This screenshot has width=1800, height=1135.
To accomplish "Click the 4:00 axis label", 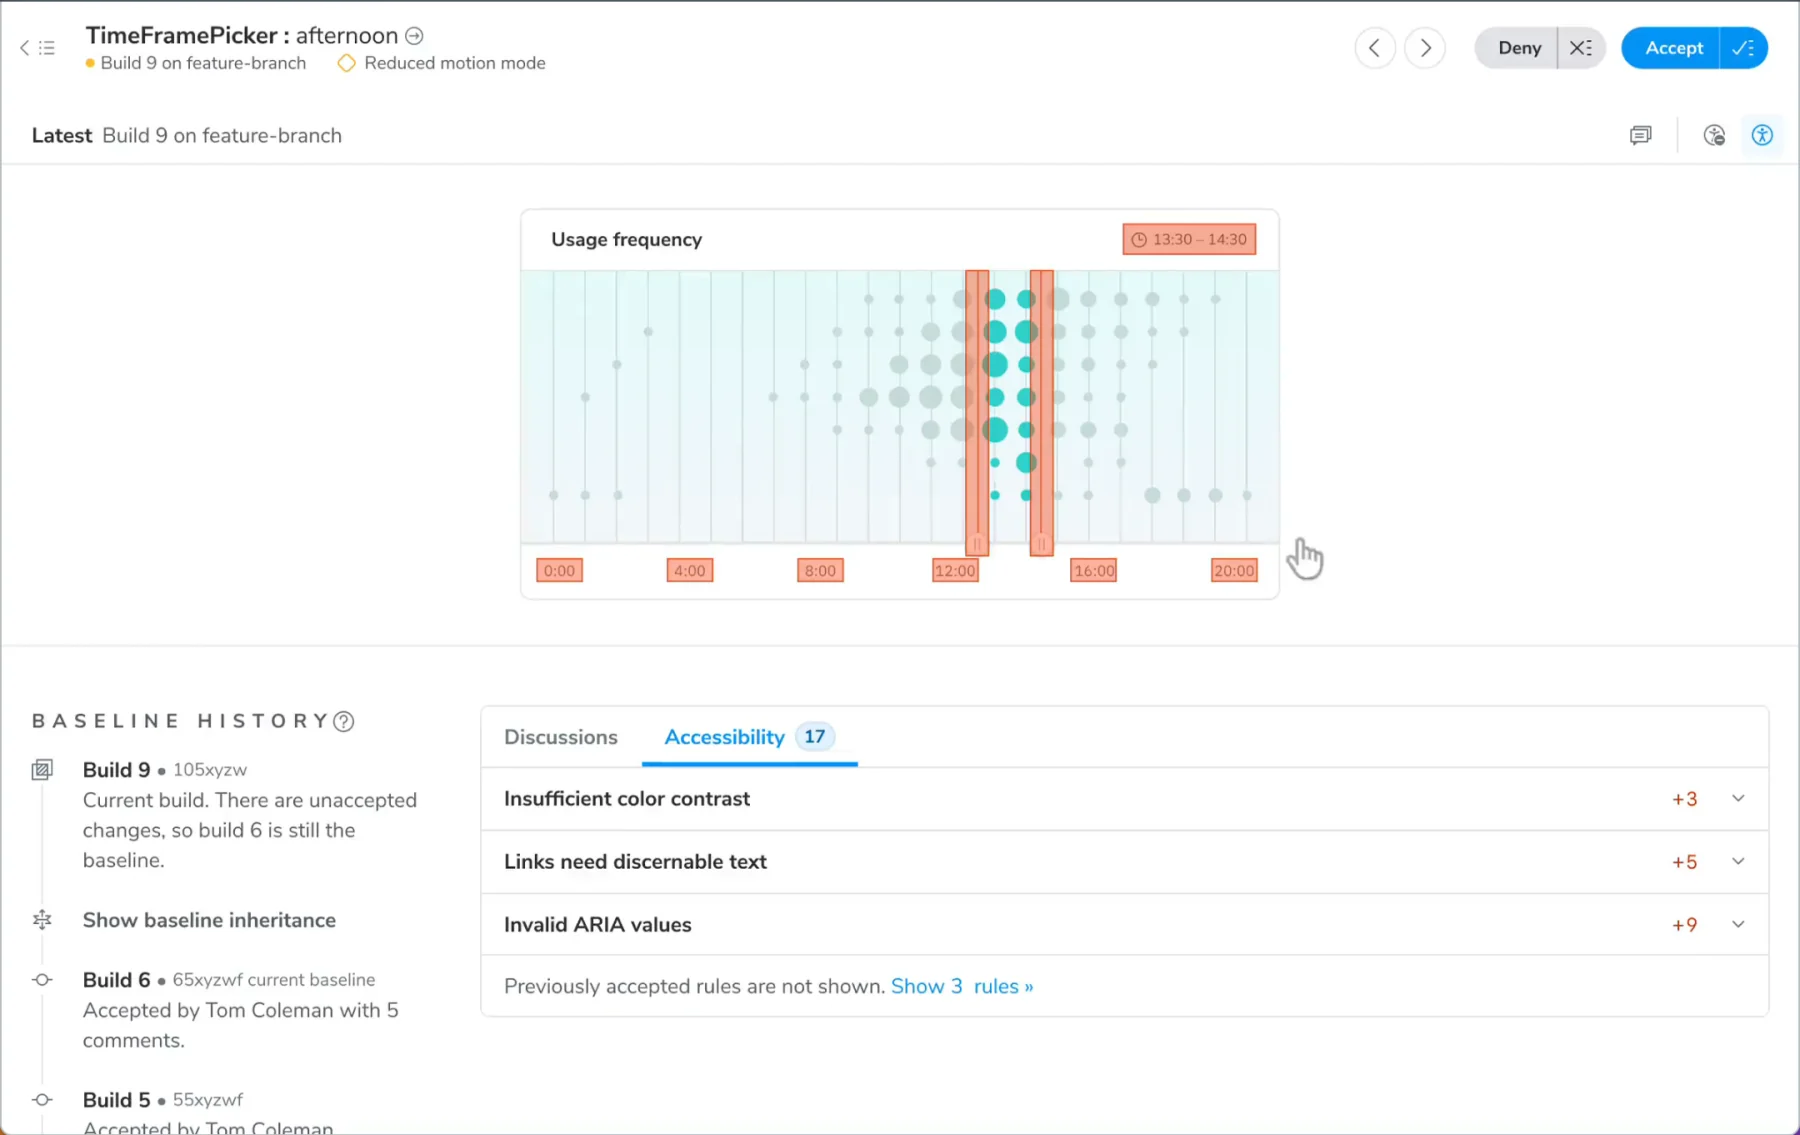I will point(690,570).
